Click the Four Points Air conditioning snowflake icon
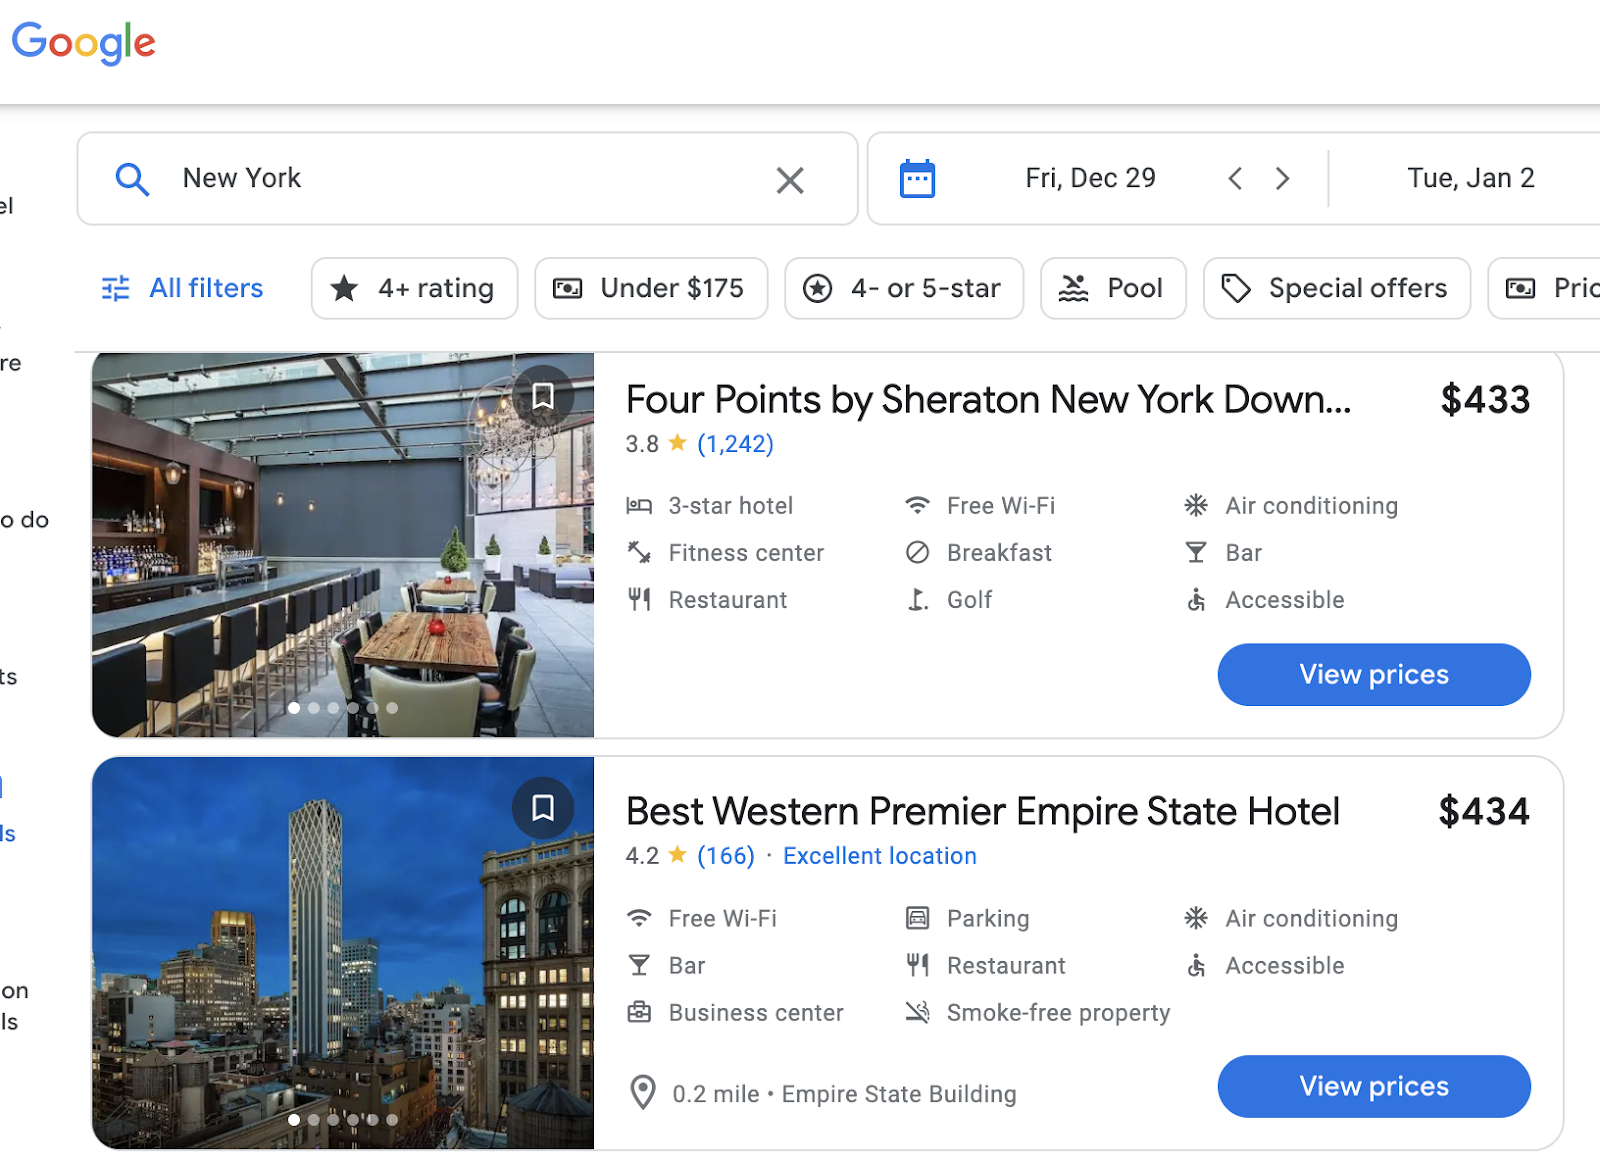 pos(1196,506)
